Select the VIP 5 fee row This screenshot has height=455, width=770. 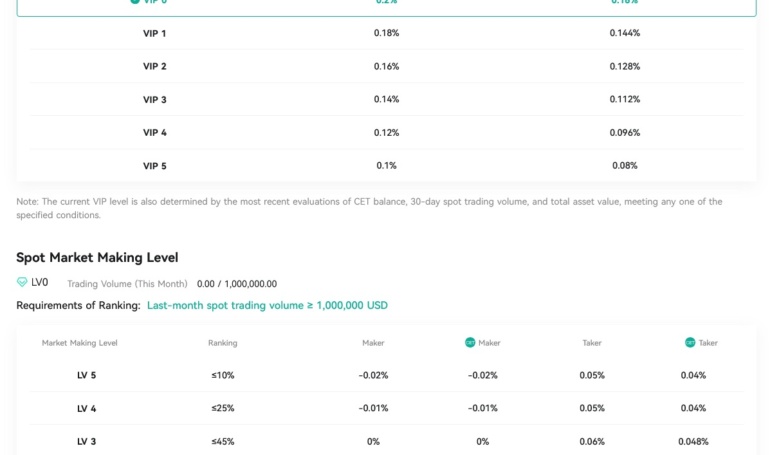[386, 165]
